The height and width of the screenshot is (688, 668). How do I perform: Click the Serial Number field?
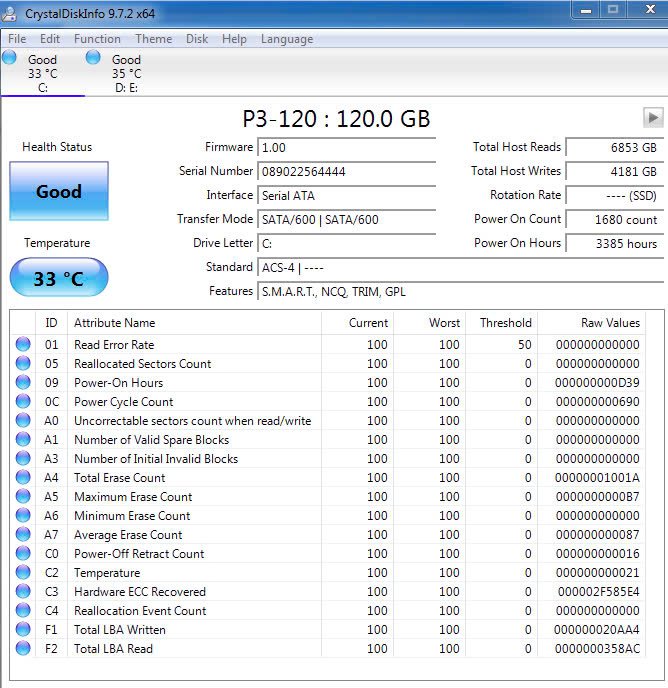pos(346,171)
